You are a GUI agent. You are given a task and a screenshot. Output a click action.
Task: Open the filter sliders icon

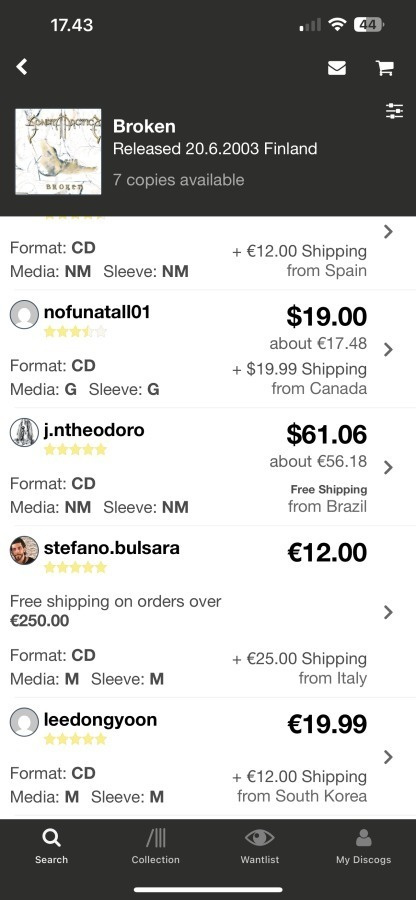point(394,111)
